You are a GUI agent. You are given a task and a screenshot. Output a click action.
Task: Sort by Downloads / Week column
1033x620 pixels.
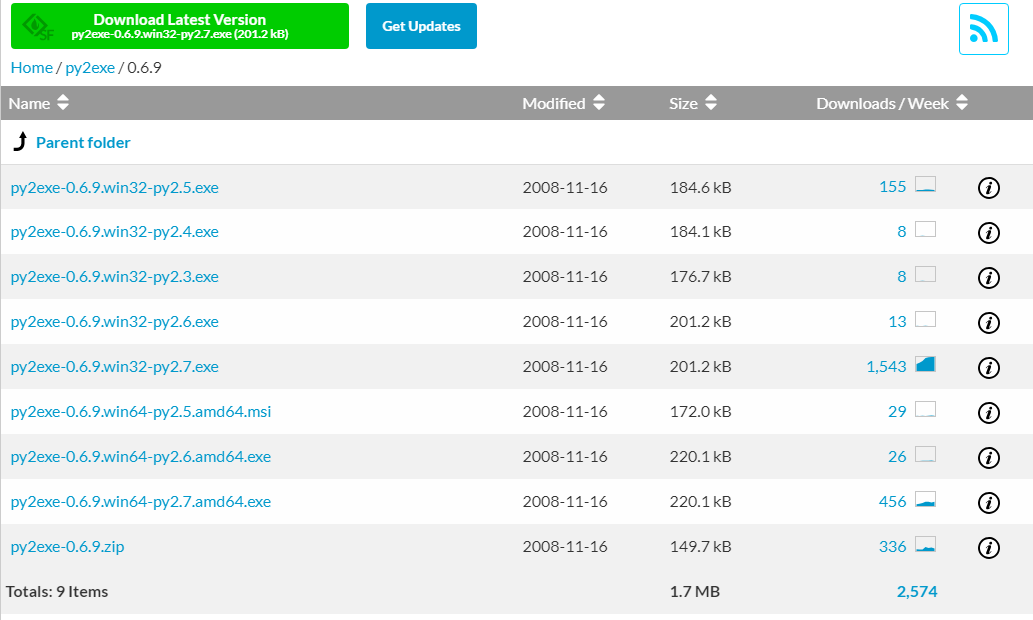point(892,103)
